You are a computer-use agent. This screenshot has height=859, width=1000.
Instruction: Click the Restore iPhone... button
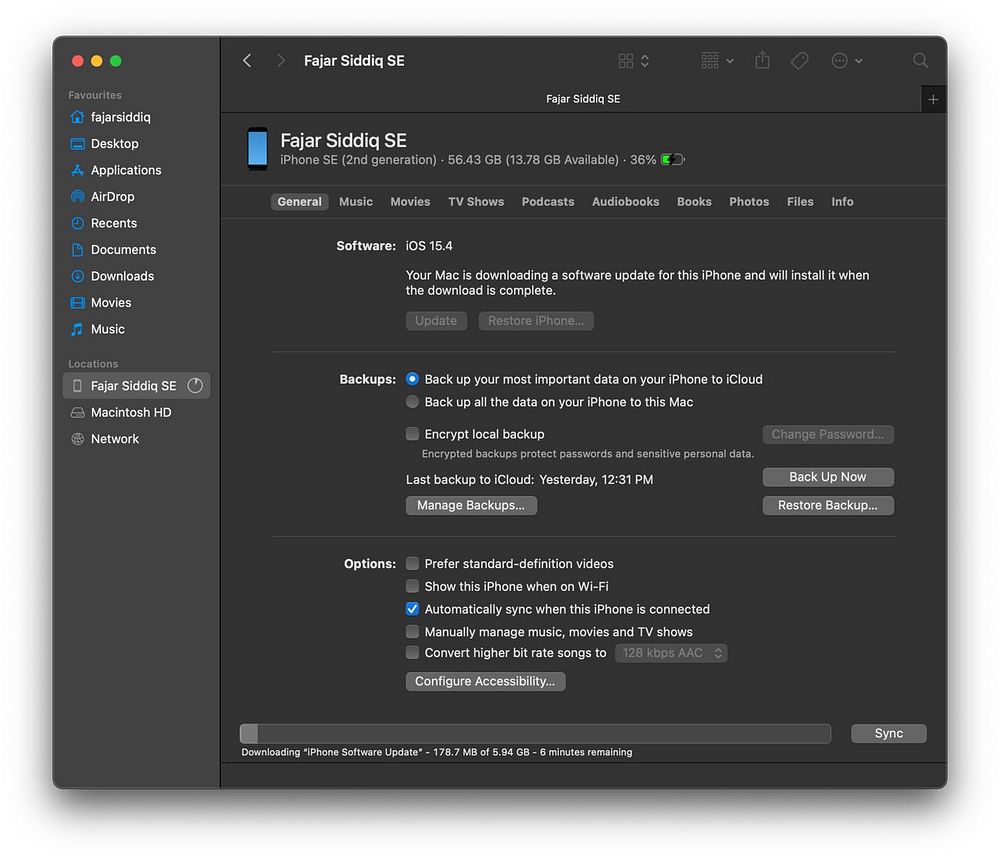click(536, 321)
